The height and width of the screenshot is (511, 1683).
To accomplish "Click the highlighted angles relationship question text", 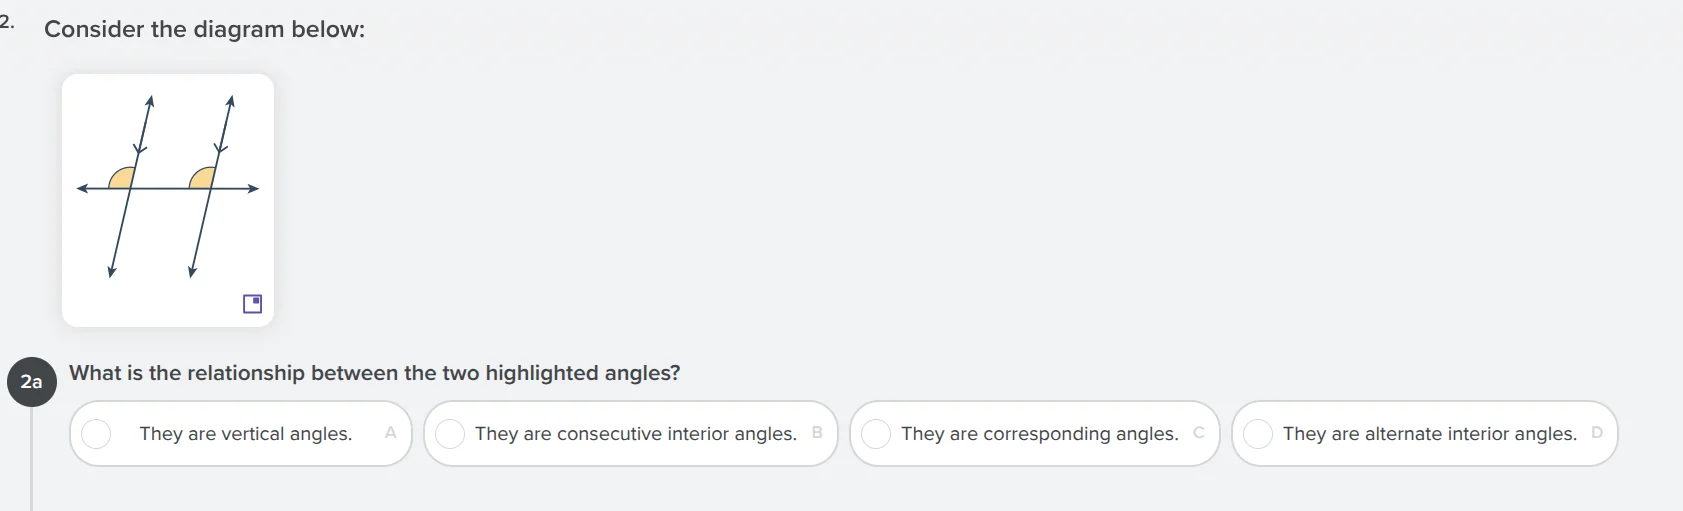I will coord(375,373).
